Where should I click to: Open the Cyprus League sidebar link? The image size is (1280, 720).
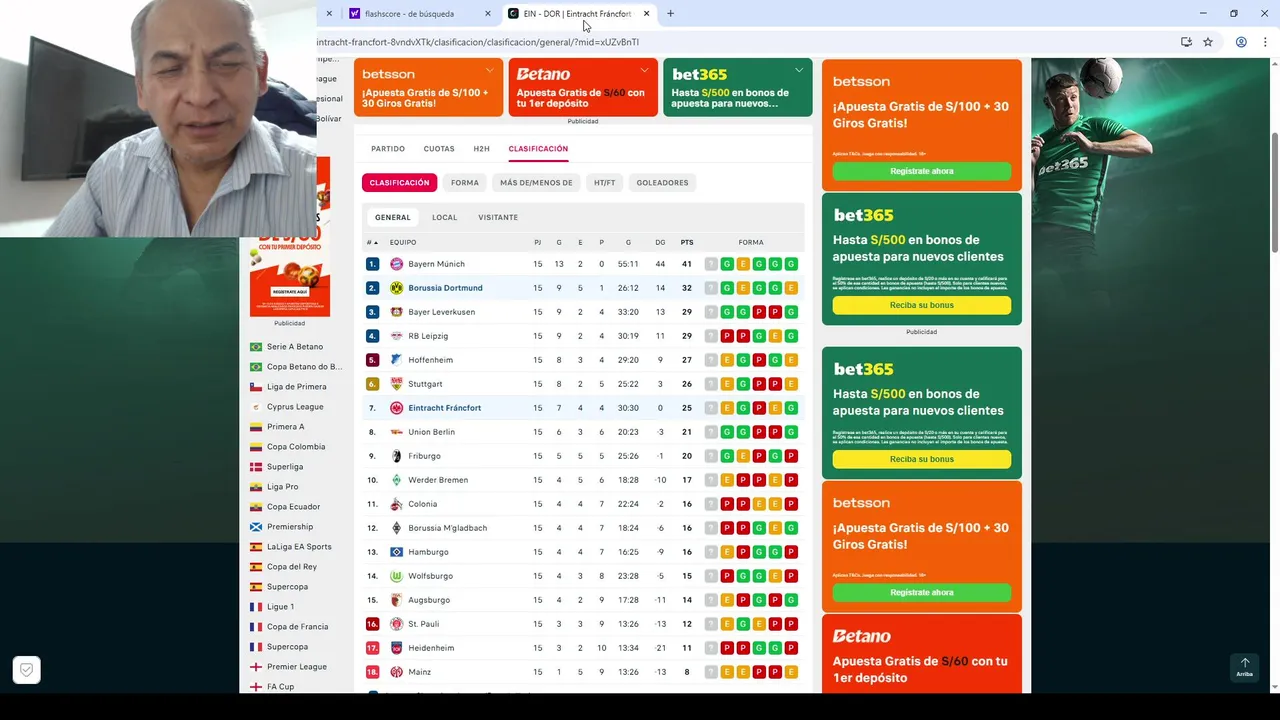click(x=295, y=407)
